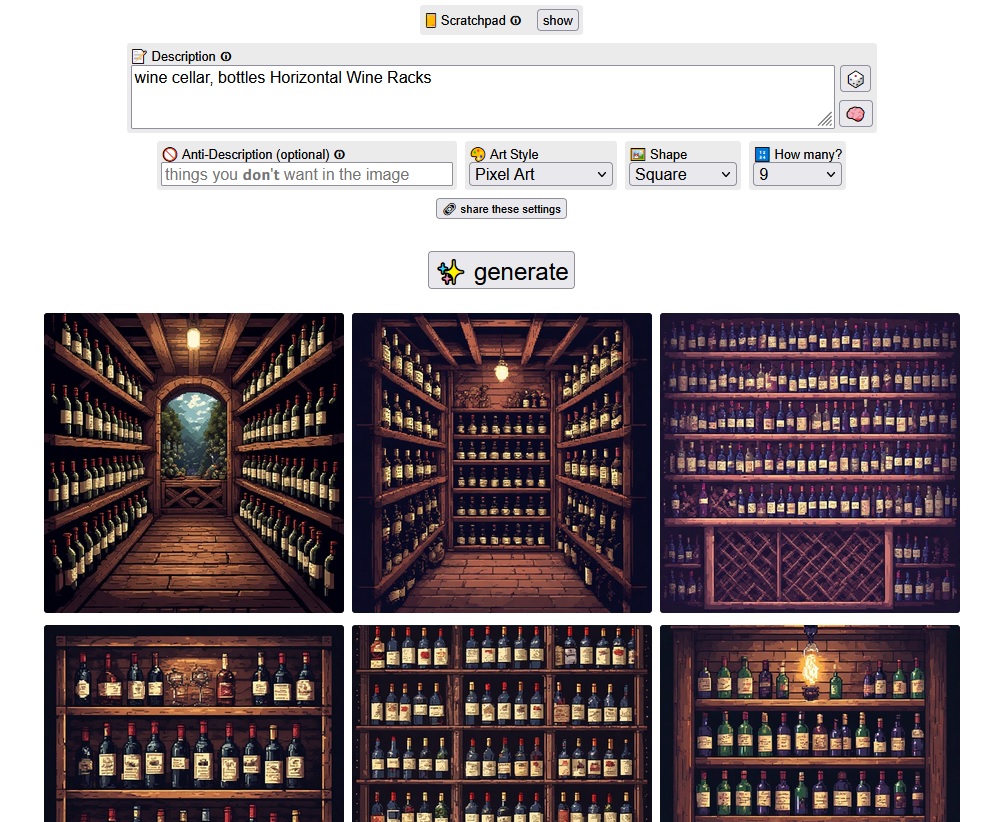Click the Scratchpad label text
Image resolution: width=1005 pixels, height=822 pixels.
[x=473, y=21]
